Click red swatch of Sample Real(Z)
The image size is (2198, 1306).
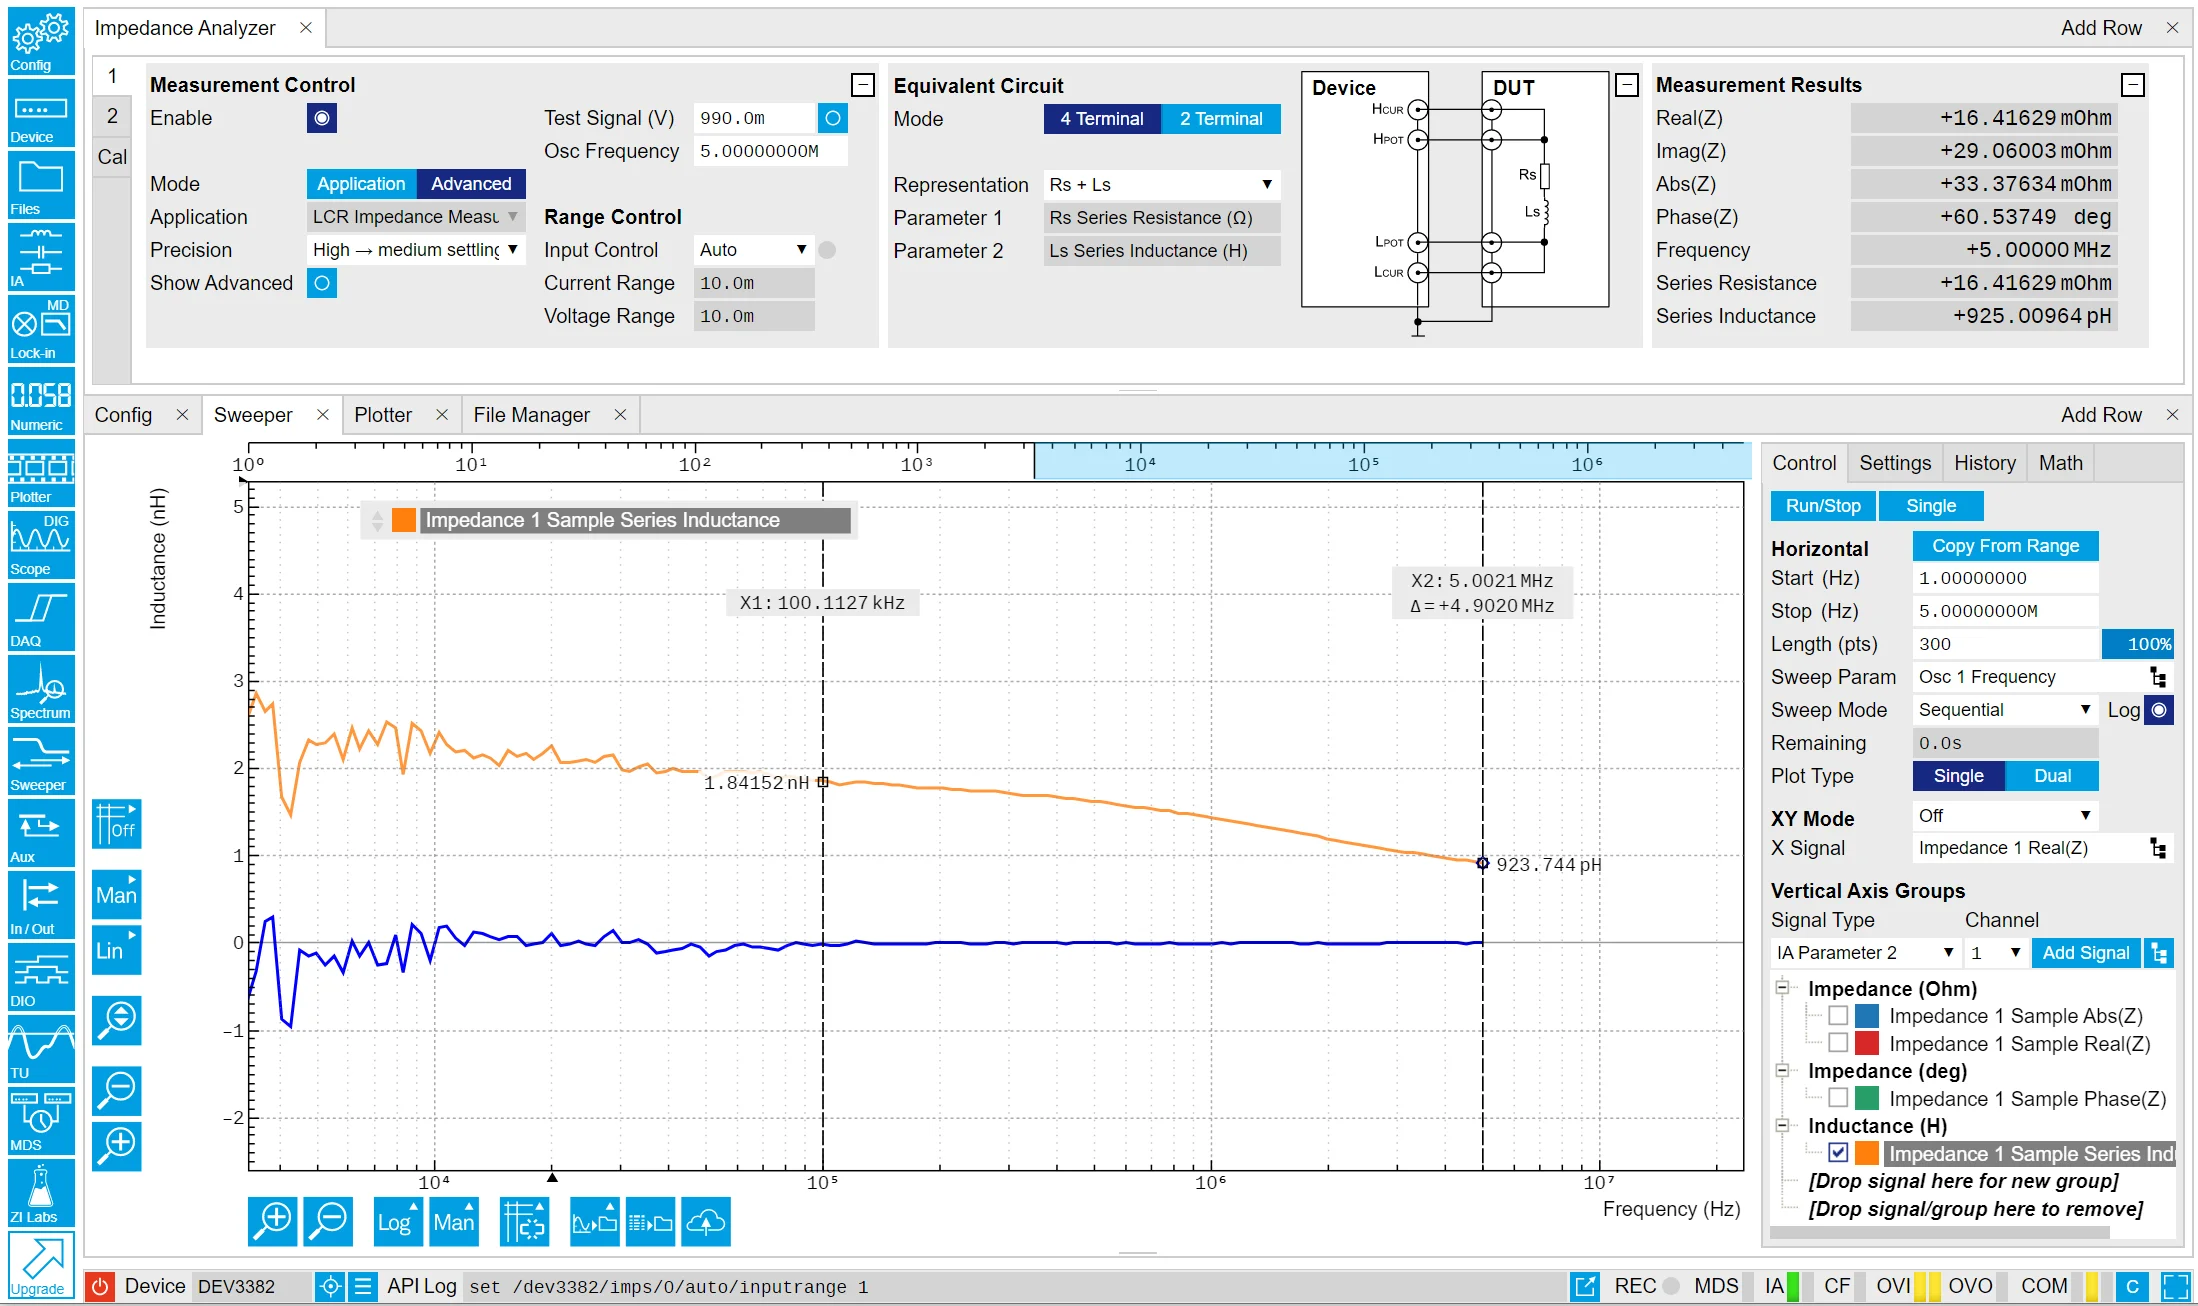point(1866,1043)
